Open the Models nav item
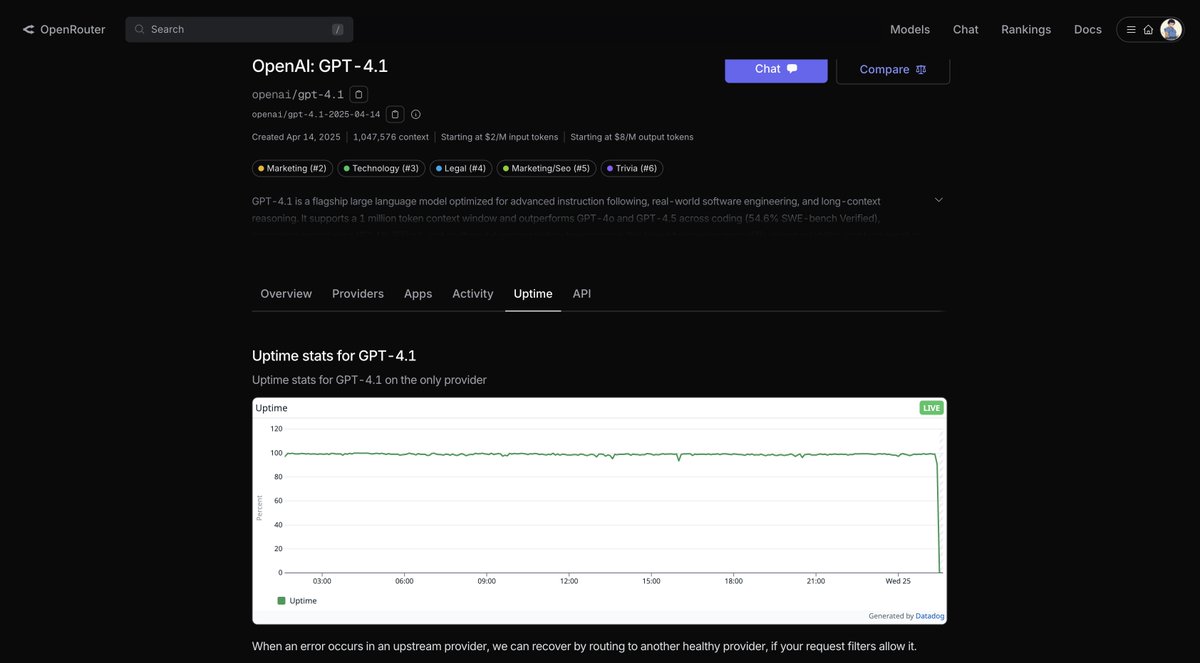This screenshot has width=1200, height=663. (x=910, y=29)
